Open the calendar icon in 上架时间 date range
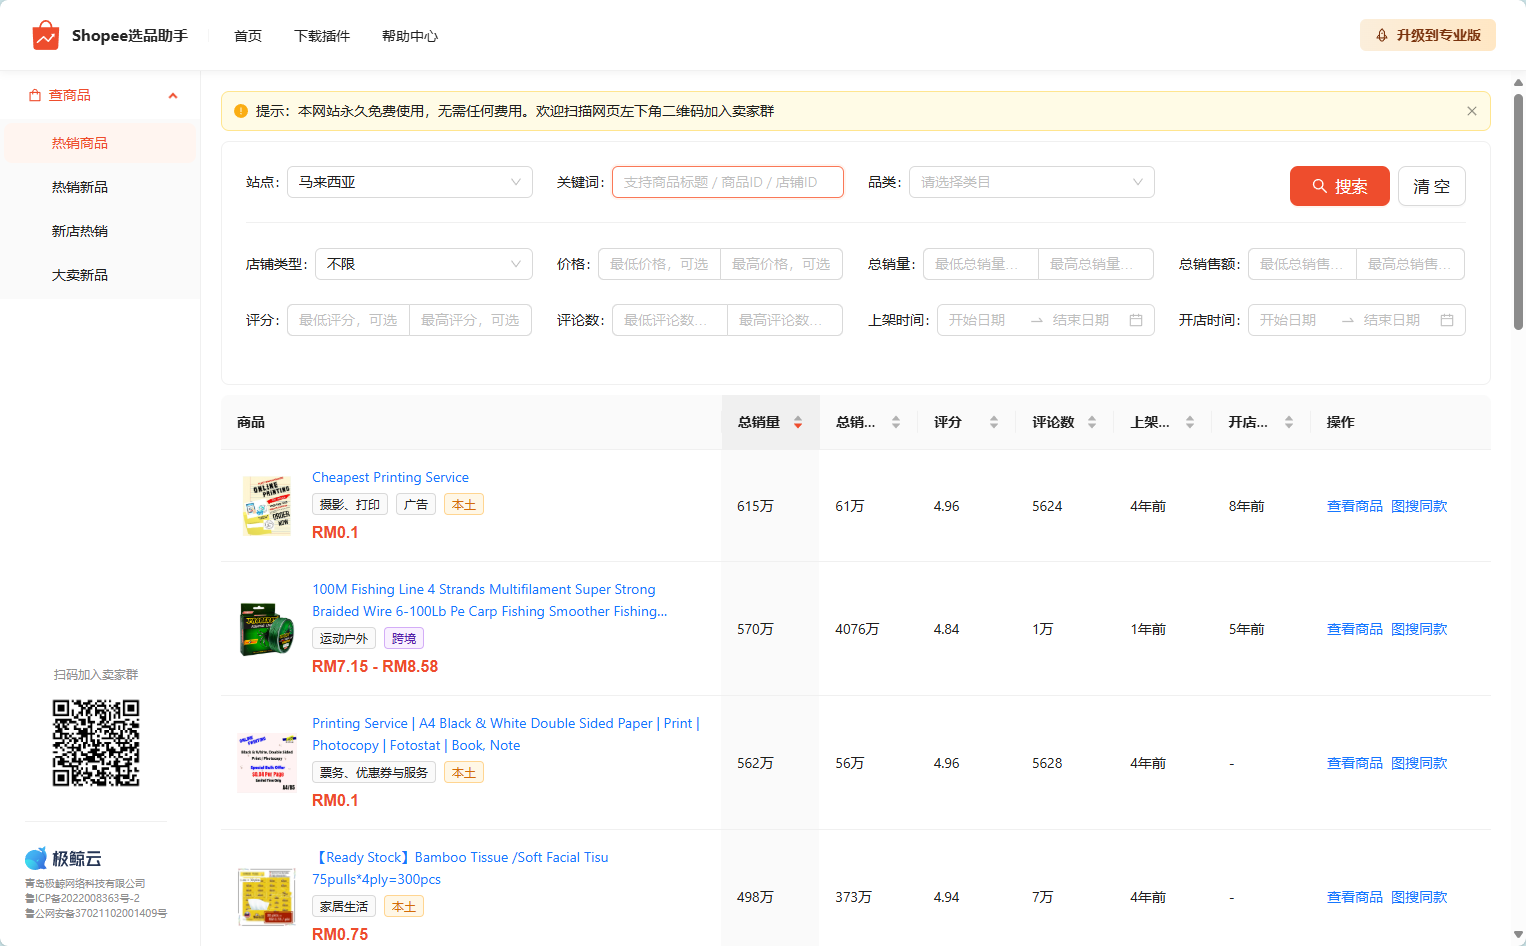Viewport: 1526px width, 946px height. click(1136, 320)
